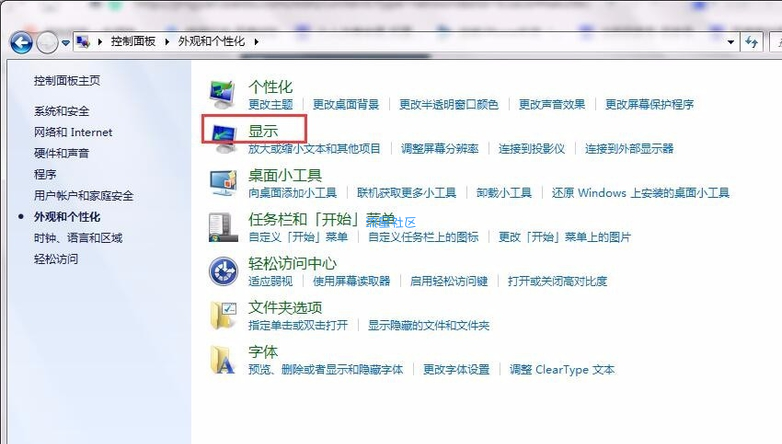Open 用户帐户和家庭安全 in sidebar
Viewport: 782px width, 444px height.
83,196
